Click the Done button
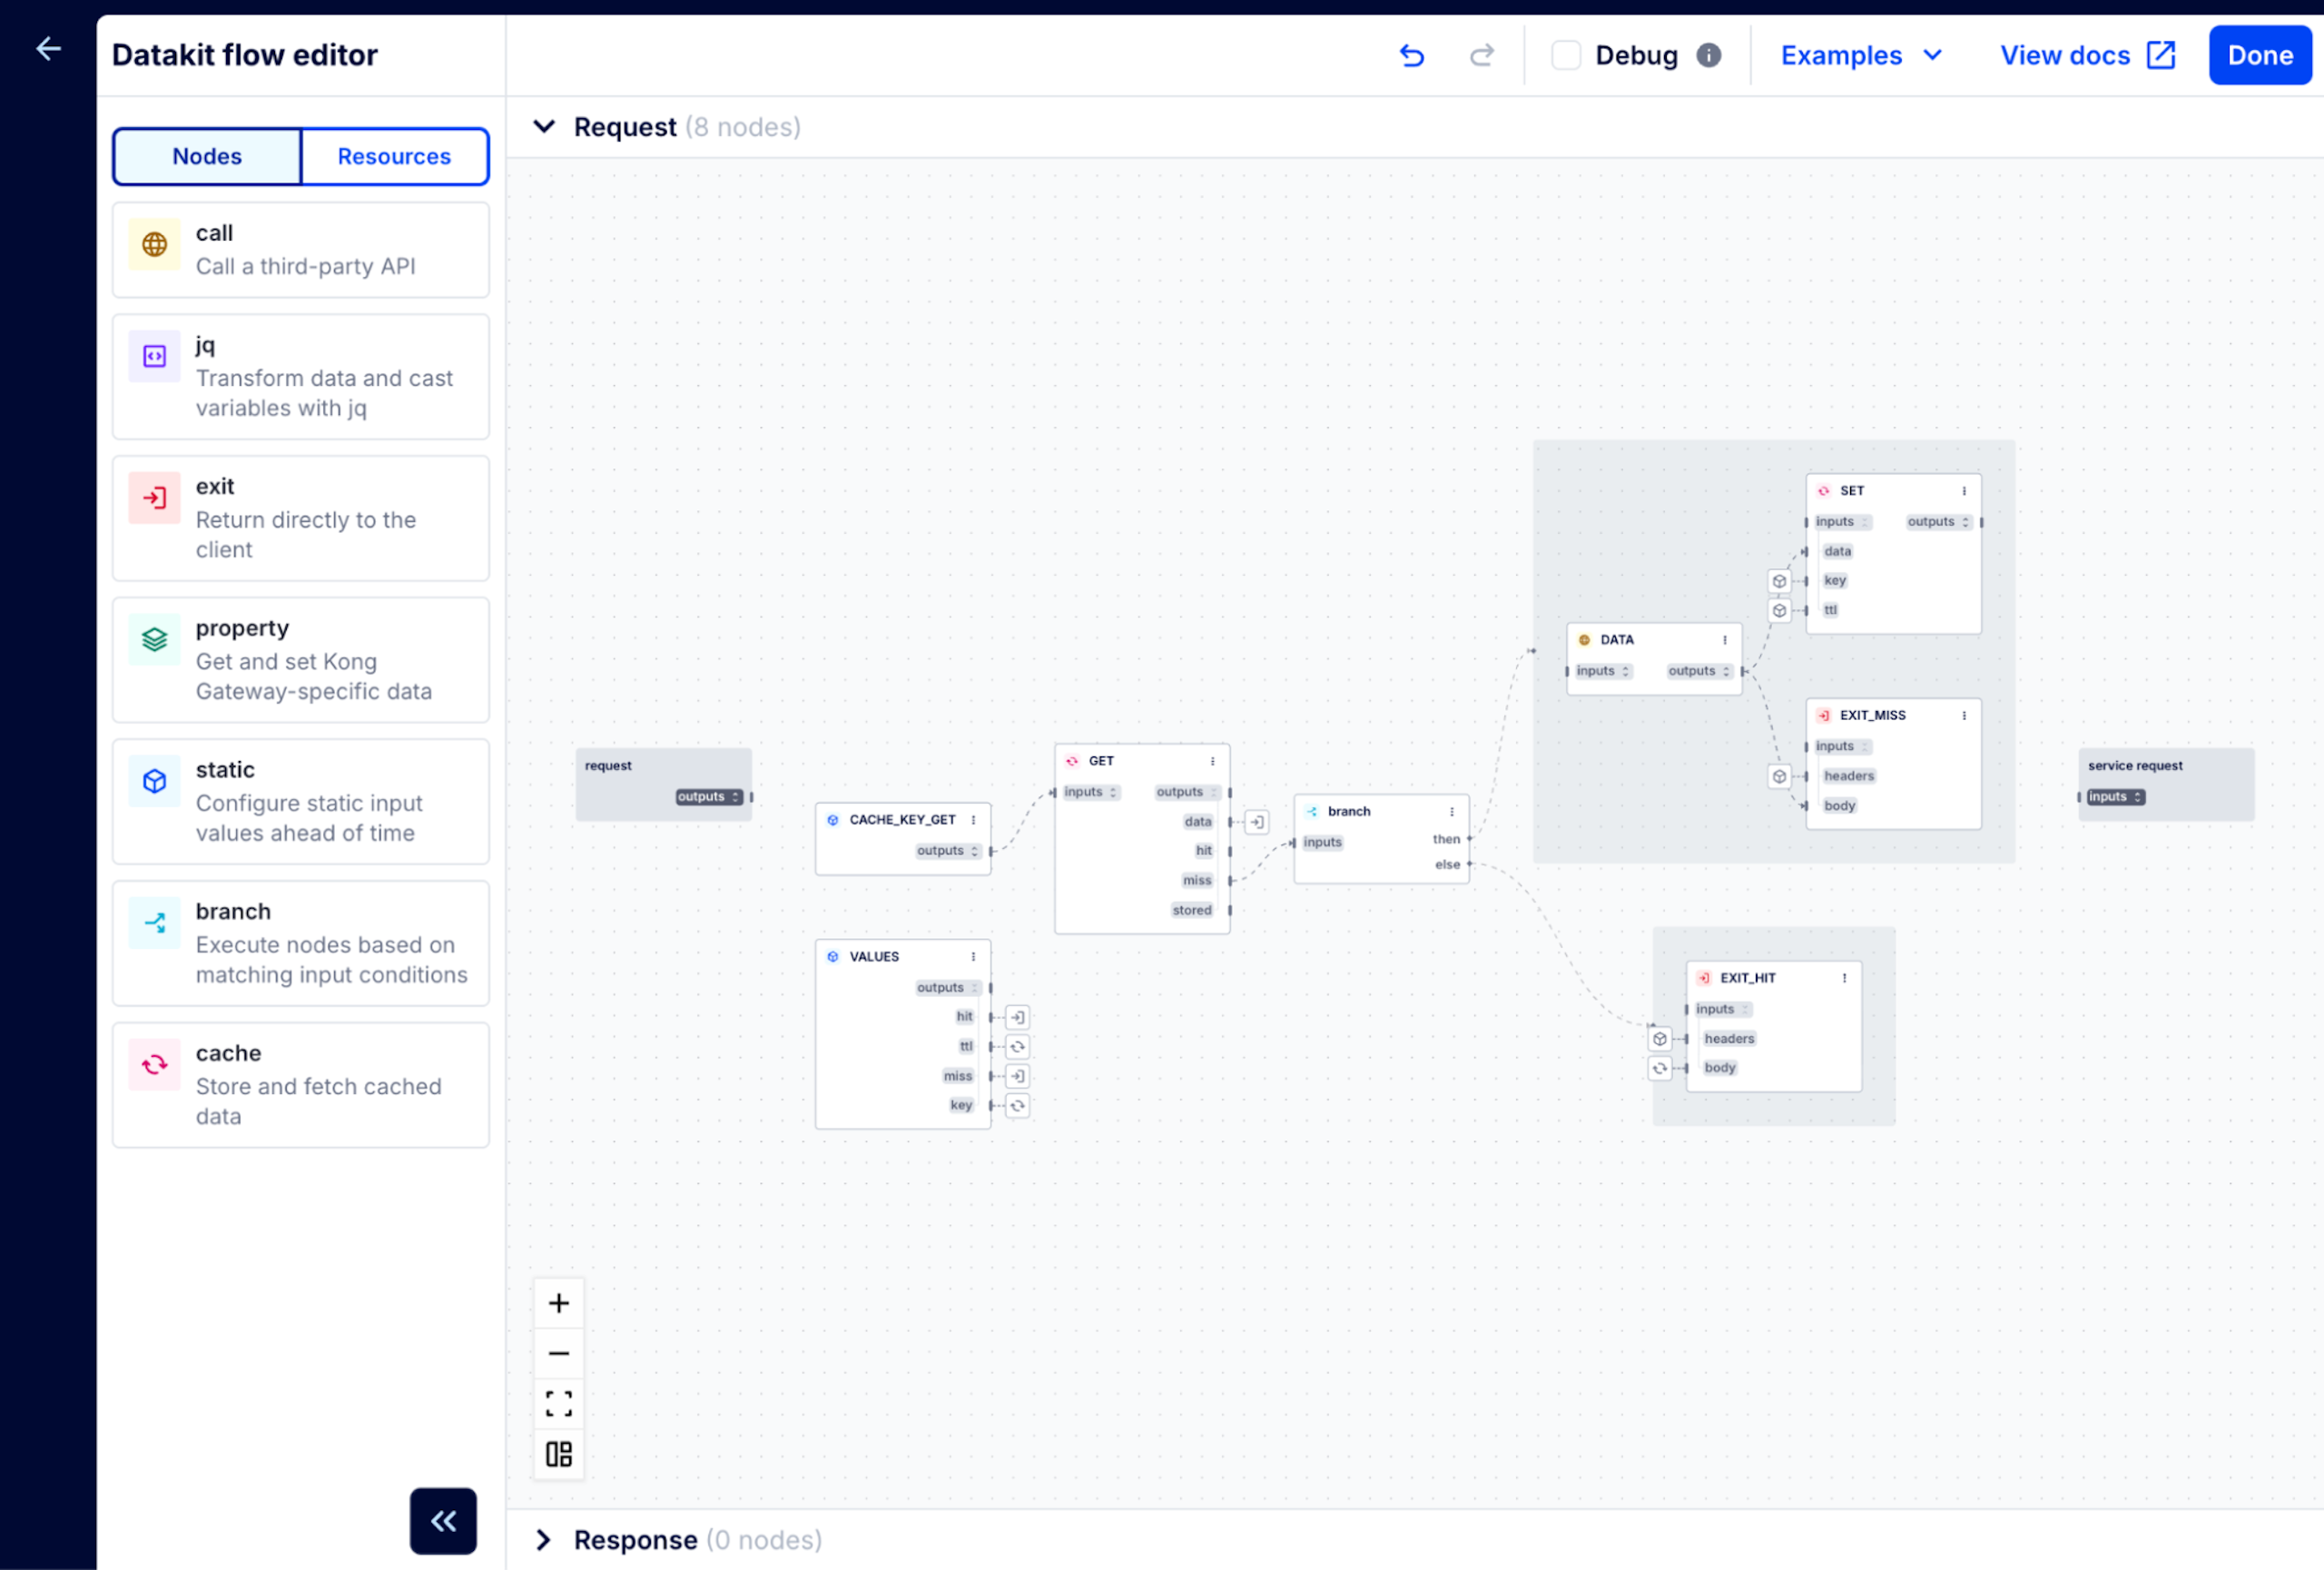Viewport: 2324px width, 1570px height. pos(2259,56)
